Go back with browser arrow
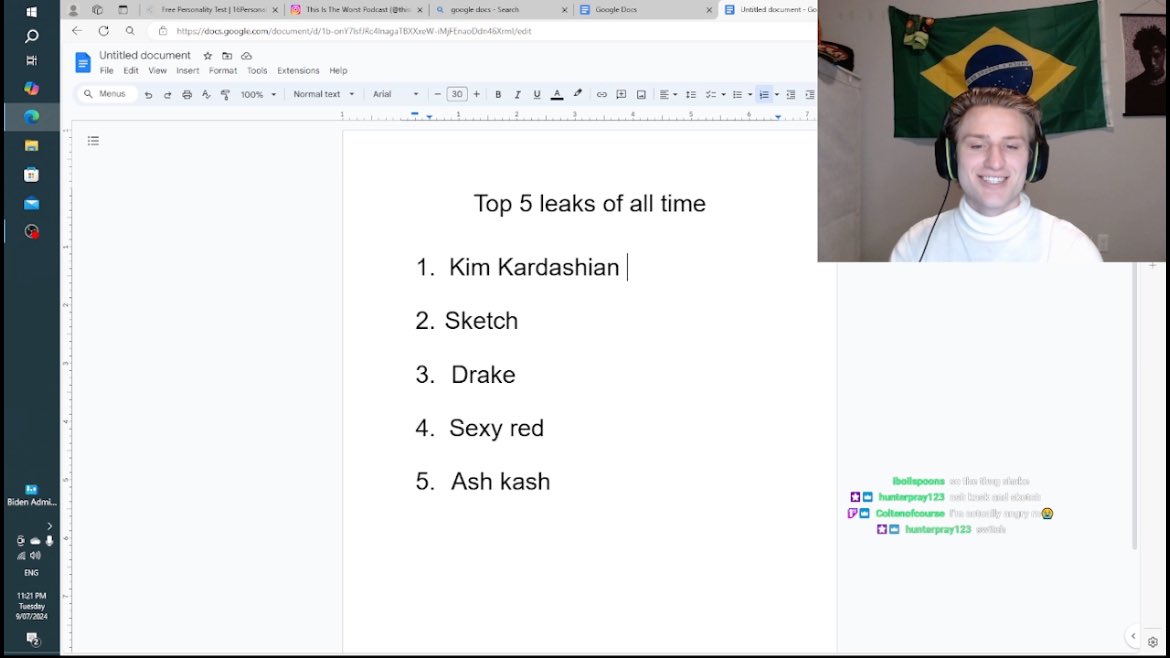Image resolution: width=1170 pixels, height=658 pixels. coord(77,31)
